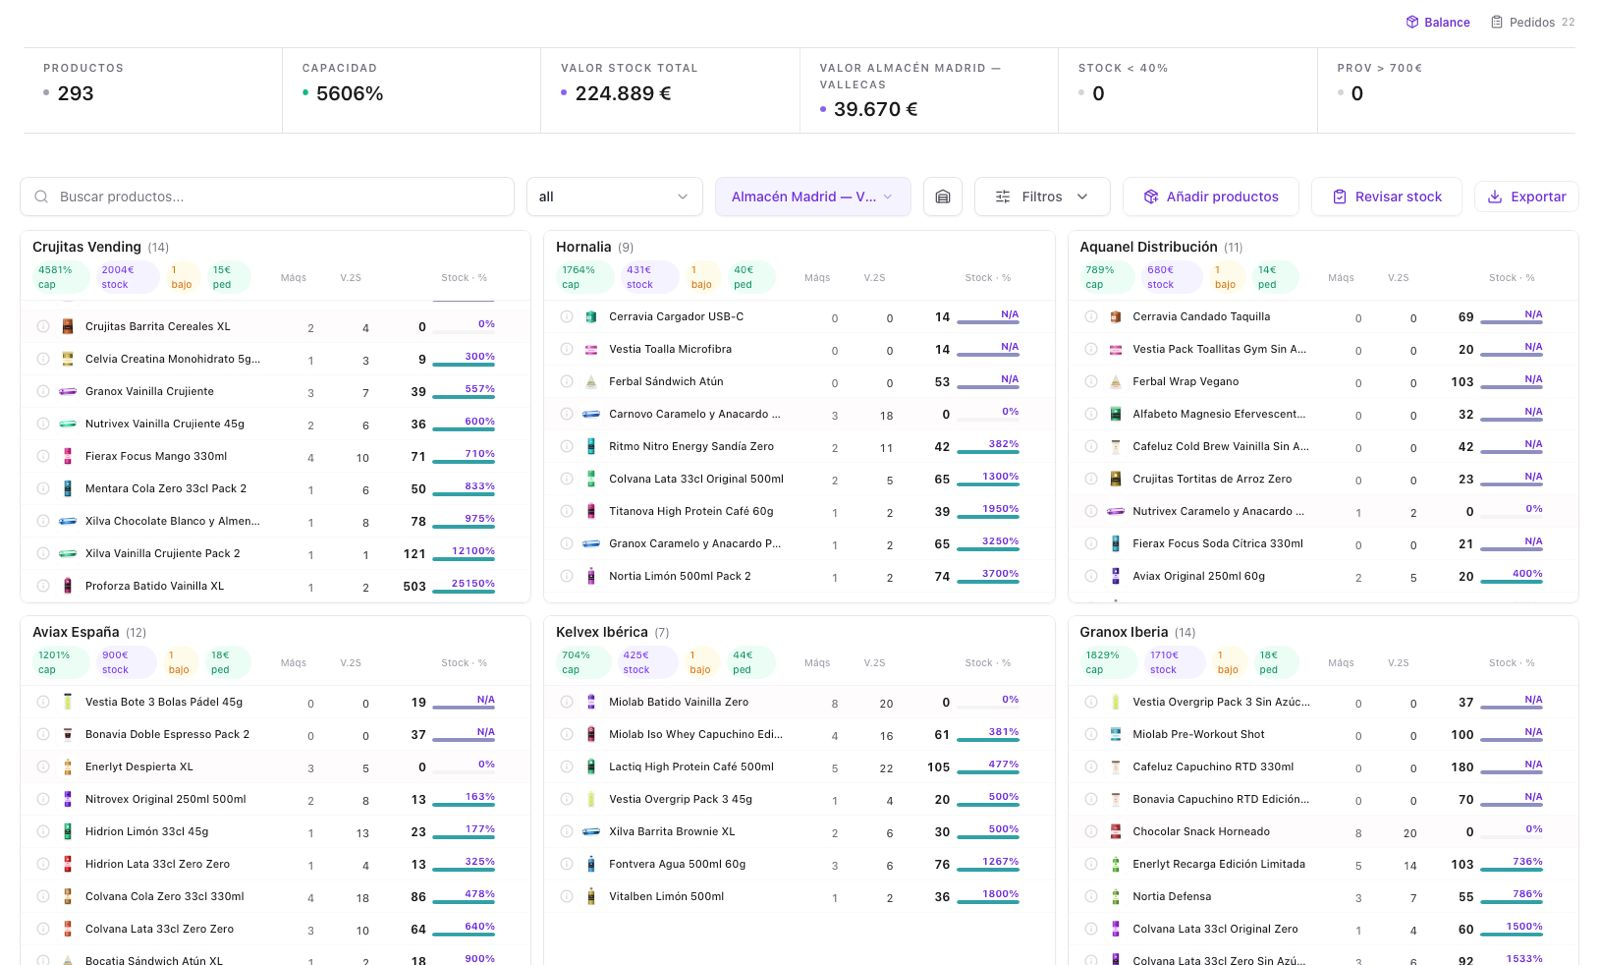Open the Pedidos tab with 22 orders
1600x965 pixels.
tap(1532, 22)
